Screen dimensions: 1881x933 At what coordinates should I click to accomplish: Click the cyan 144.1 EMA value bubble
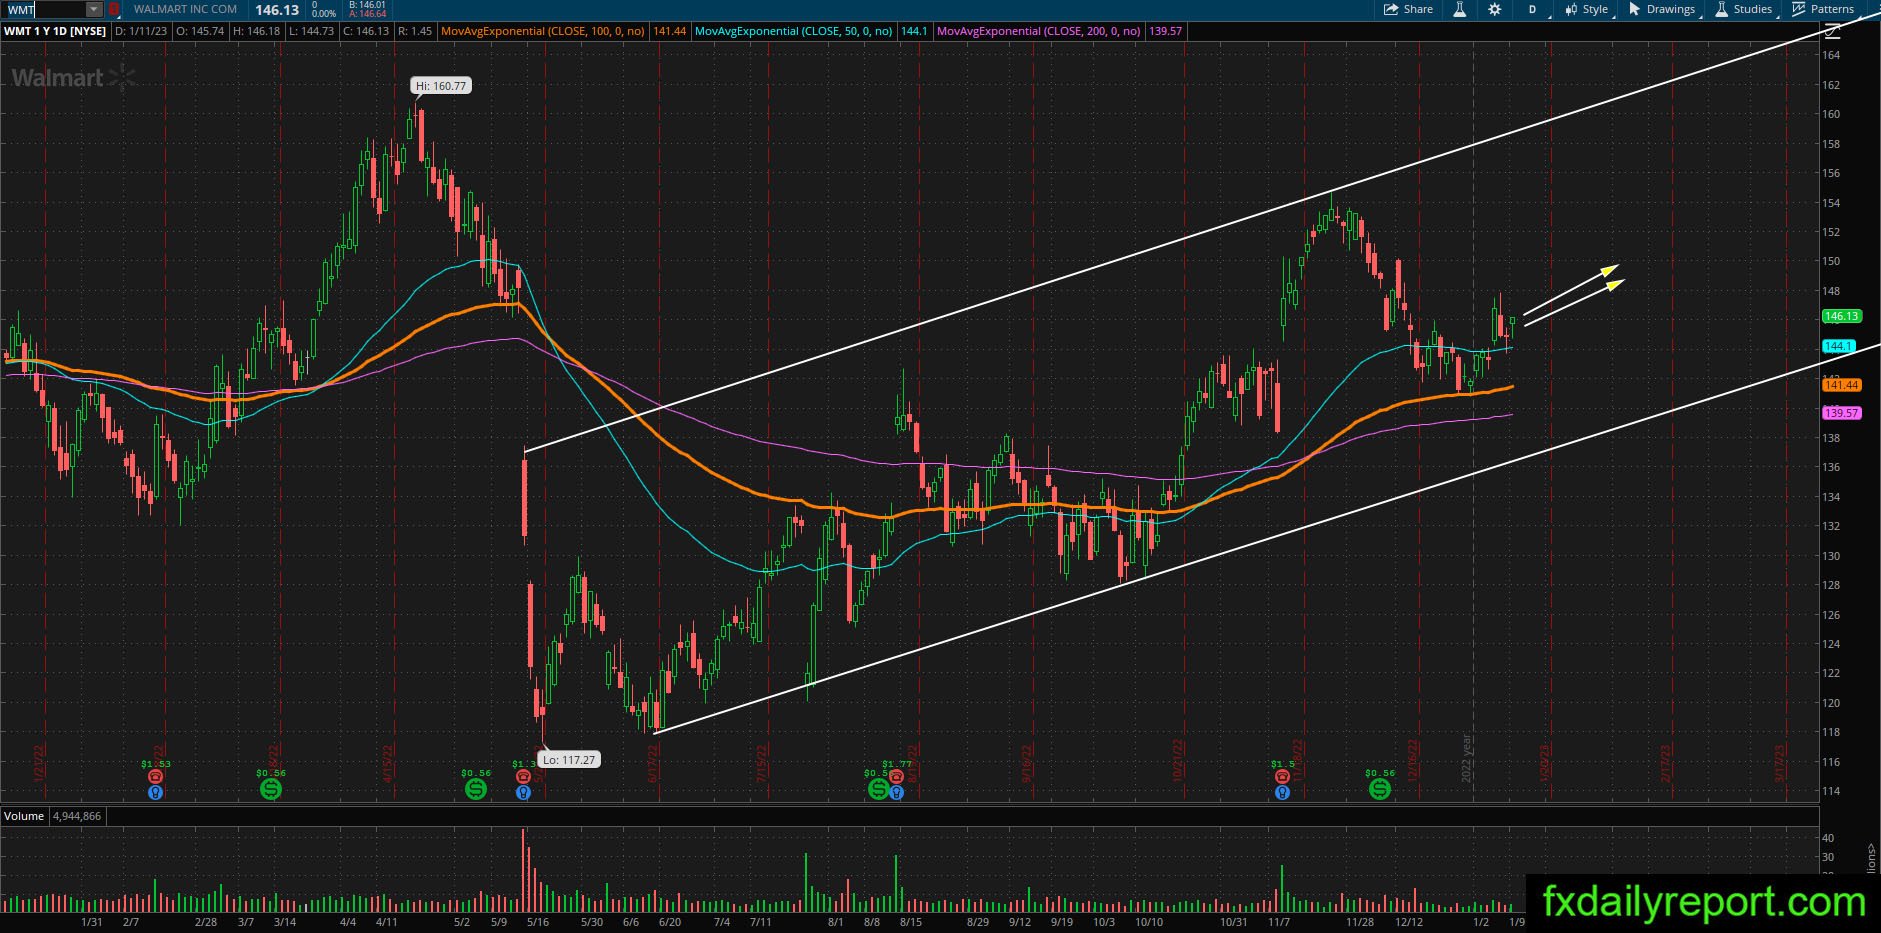[x=1839, y=346]
